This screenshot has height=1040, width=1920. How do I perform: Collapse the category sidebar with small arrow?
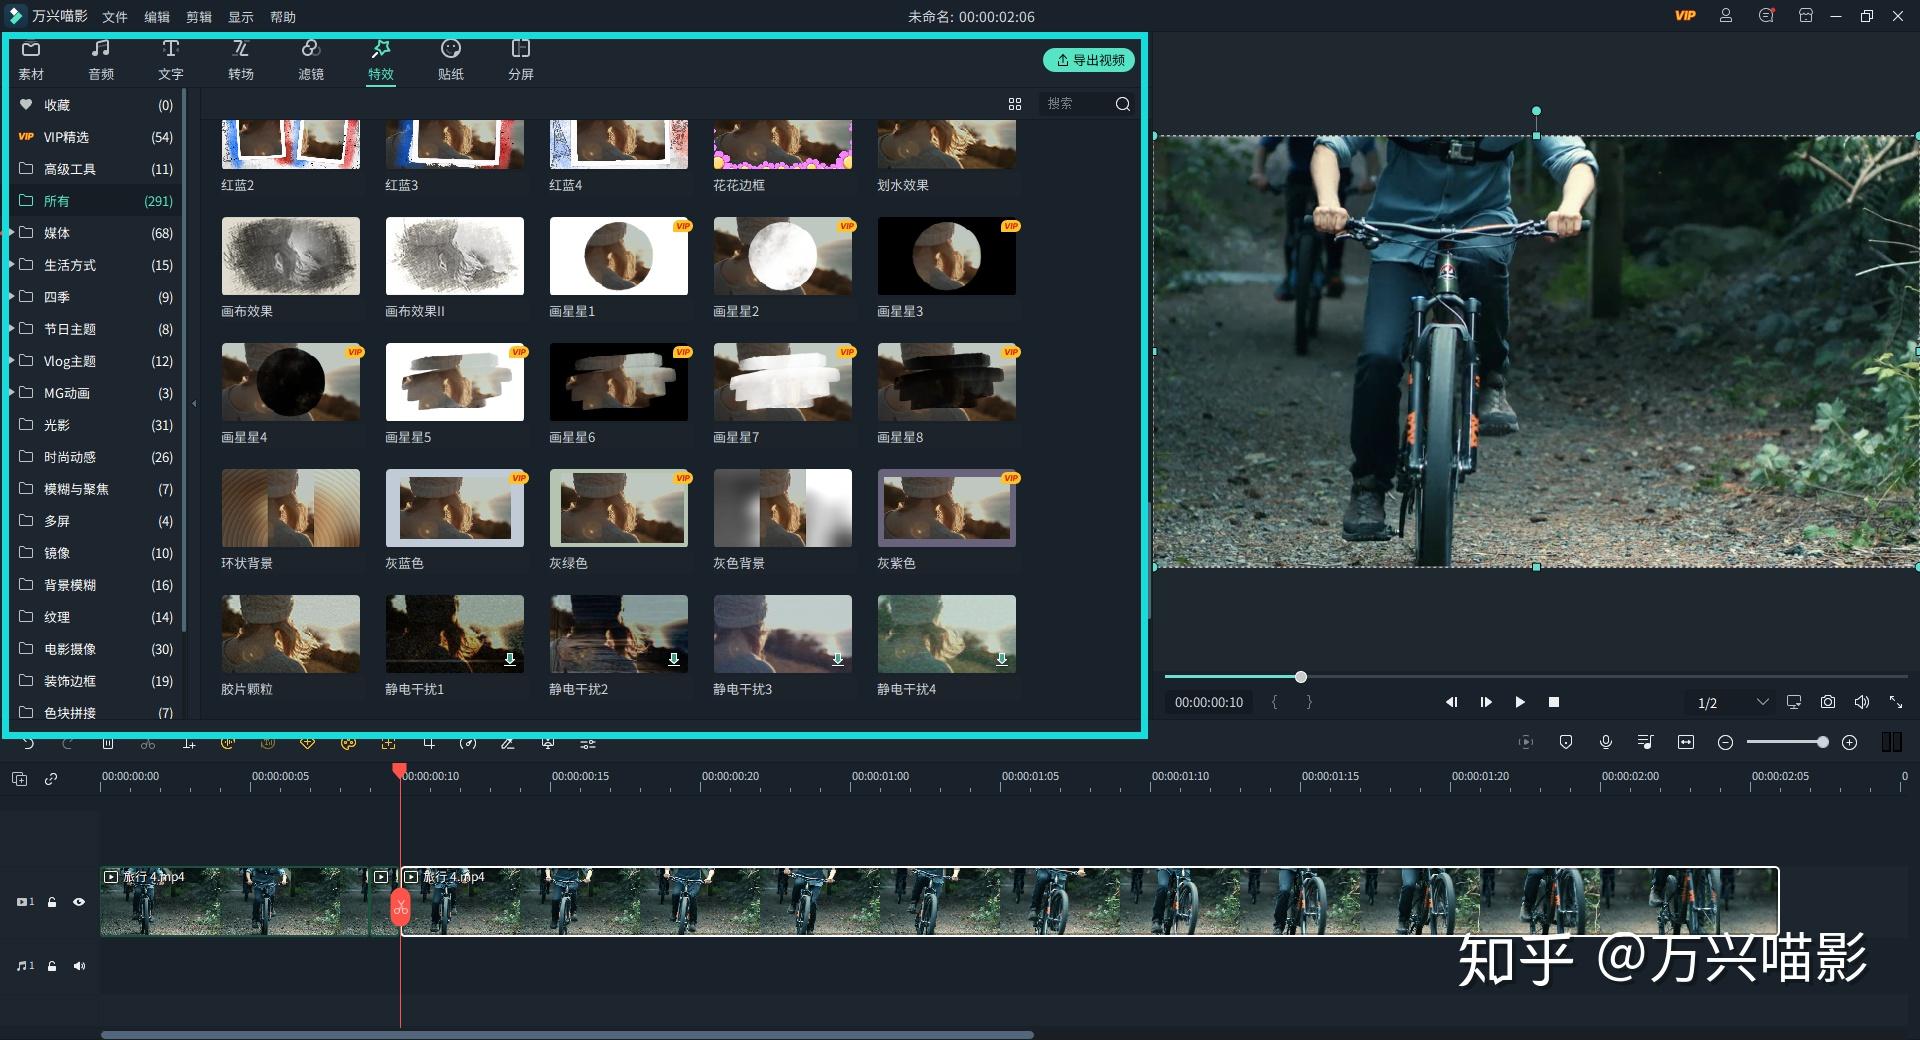click(x=194, y=404)
